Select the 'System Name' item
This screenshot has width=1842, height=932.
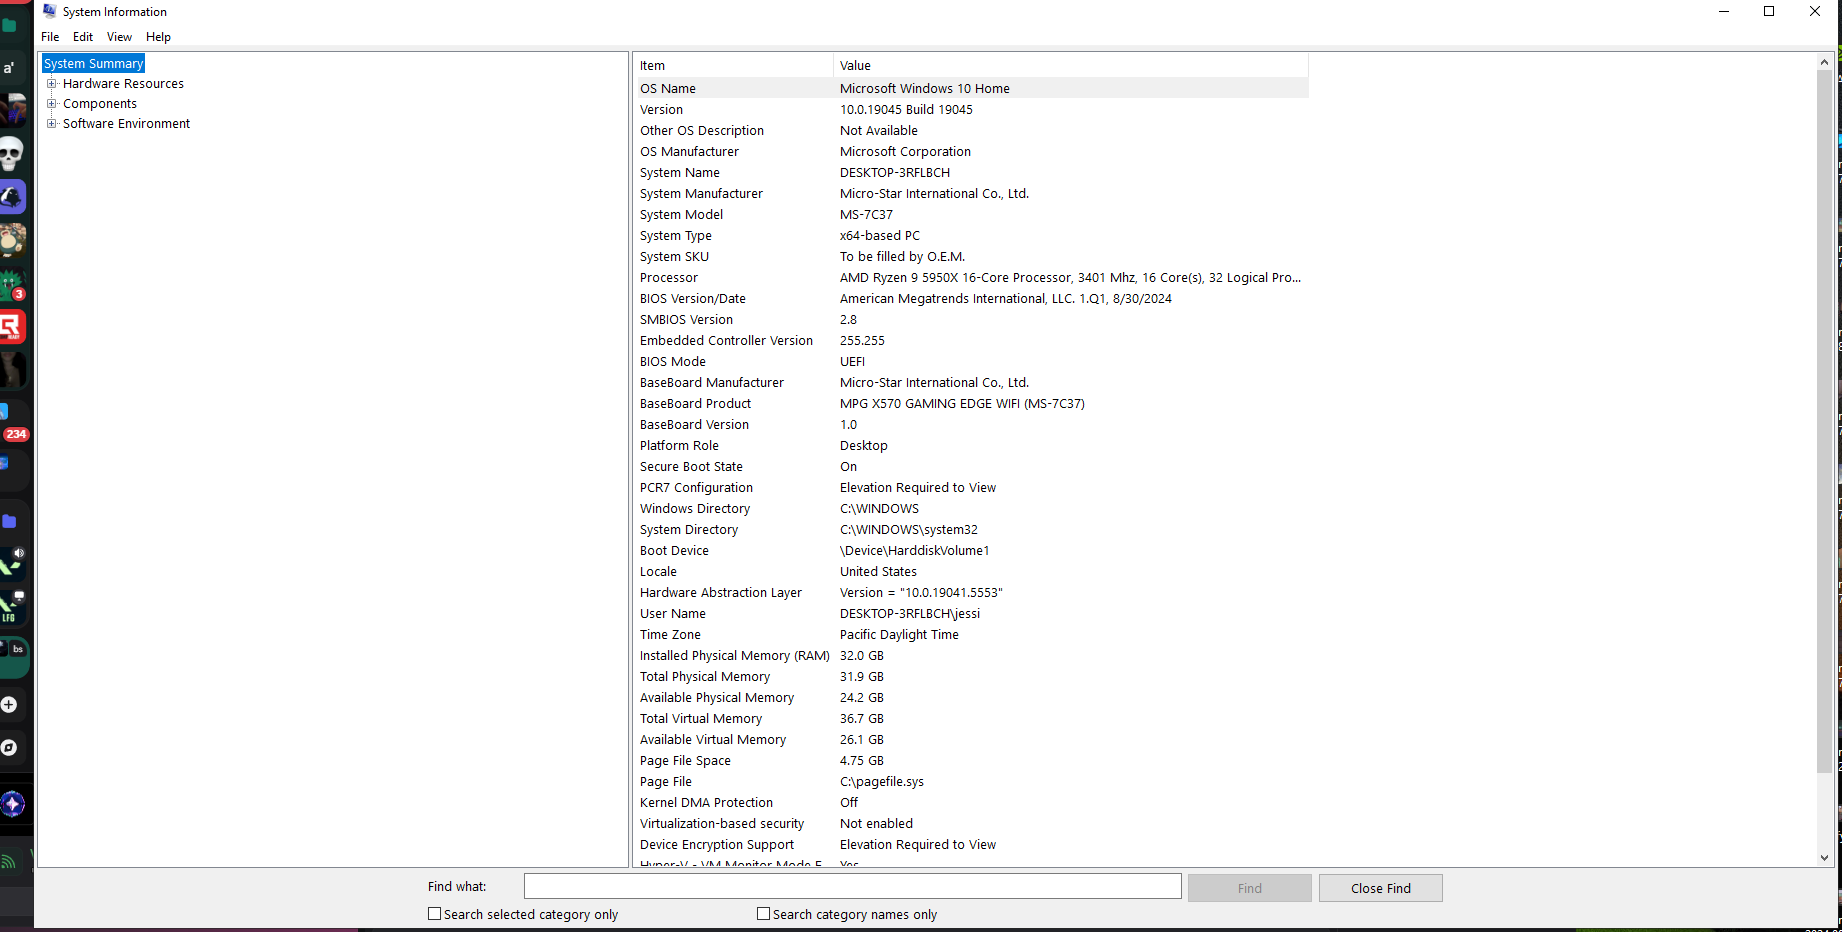[680, 173]
